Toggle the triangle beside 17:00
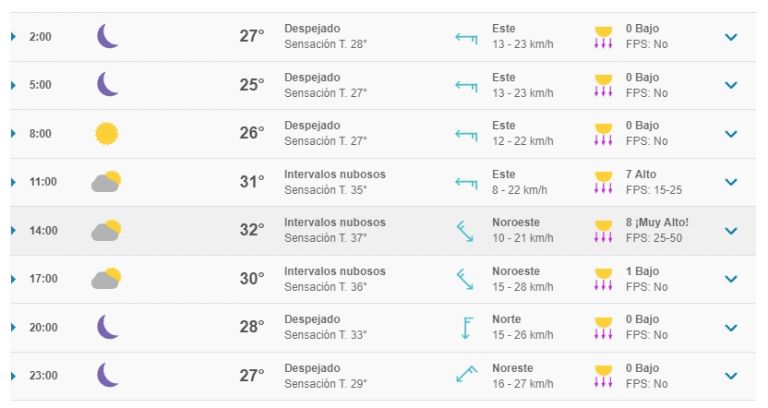This screenshot has height=408, width=768. (x=13, y=279)
